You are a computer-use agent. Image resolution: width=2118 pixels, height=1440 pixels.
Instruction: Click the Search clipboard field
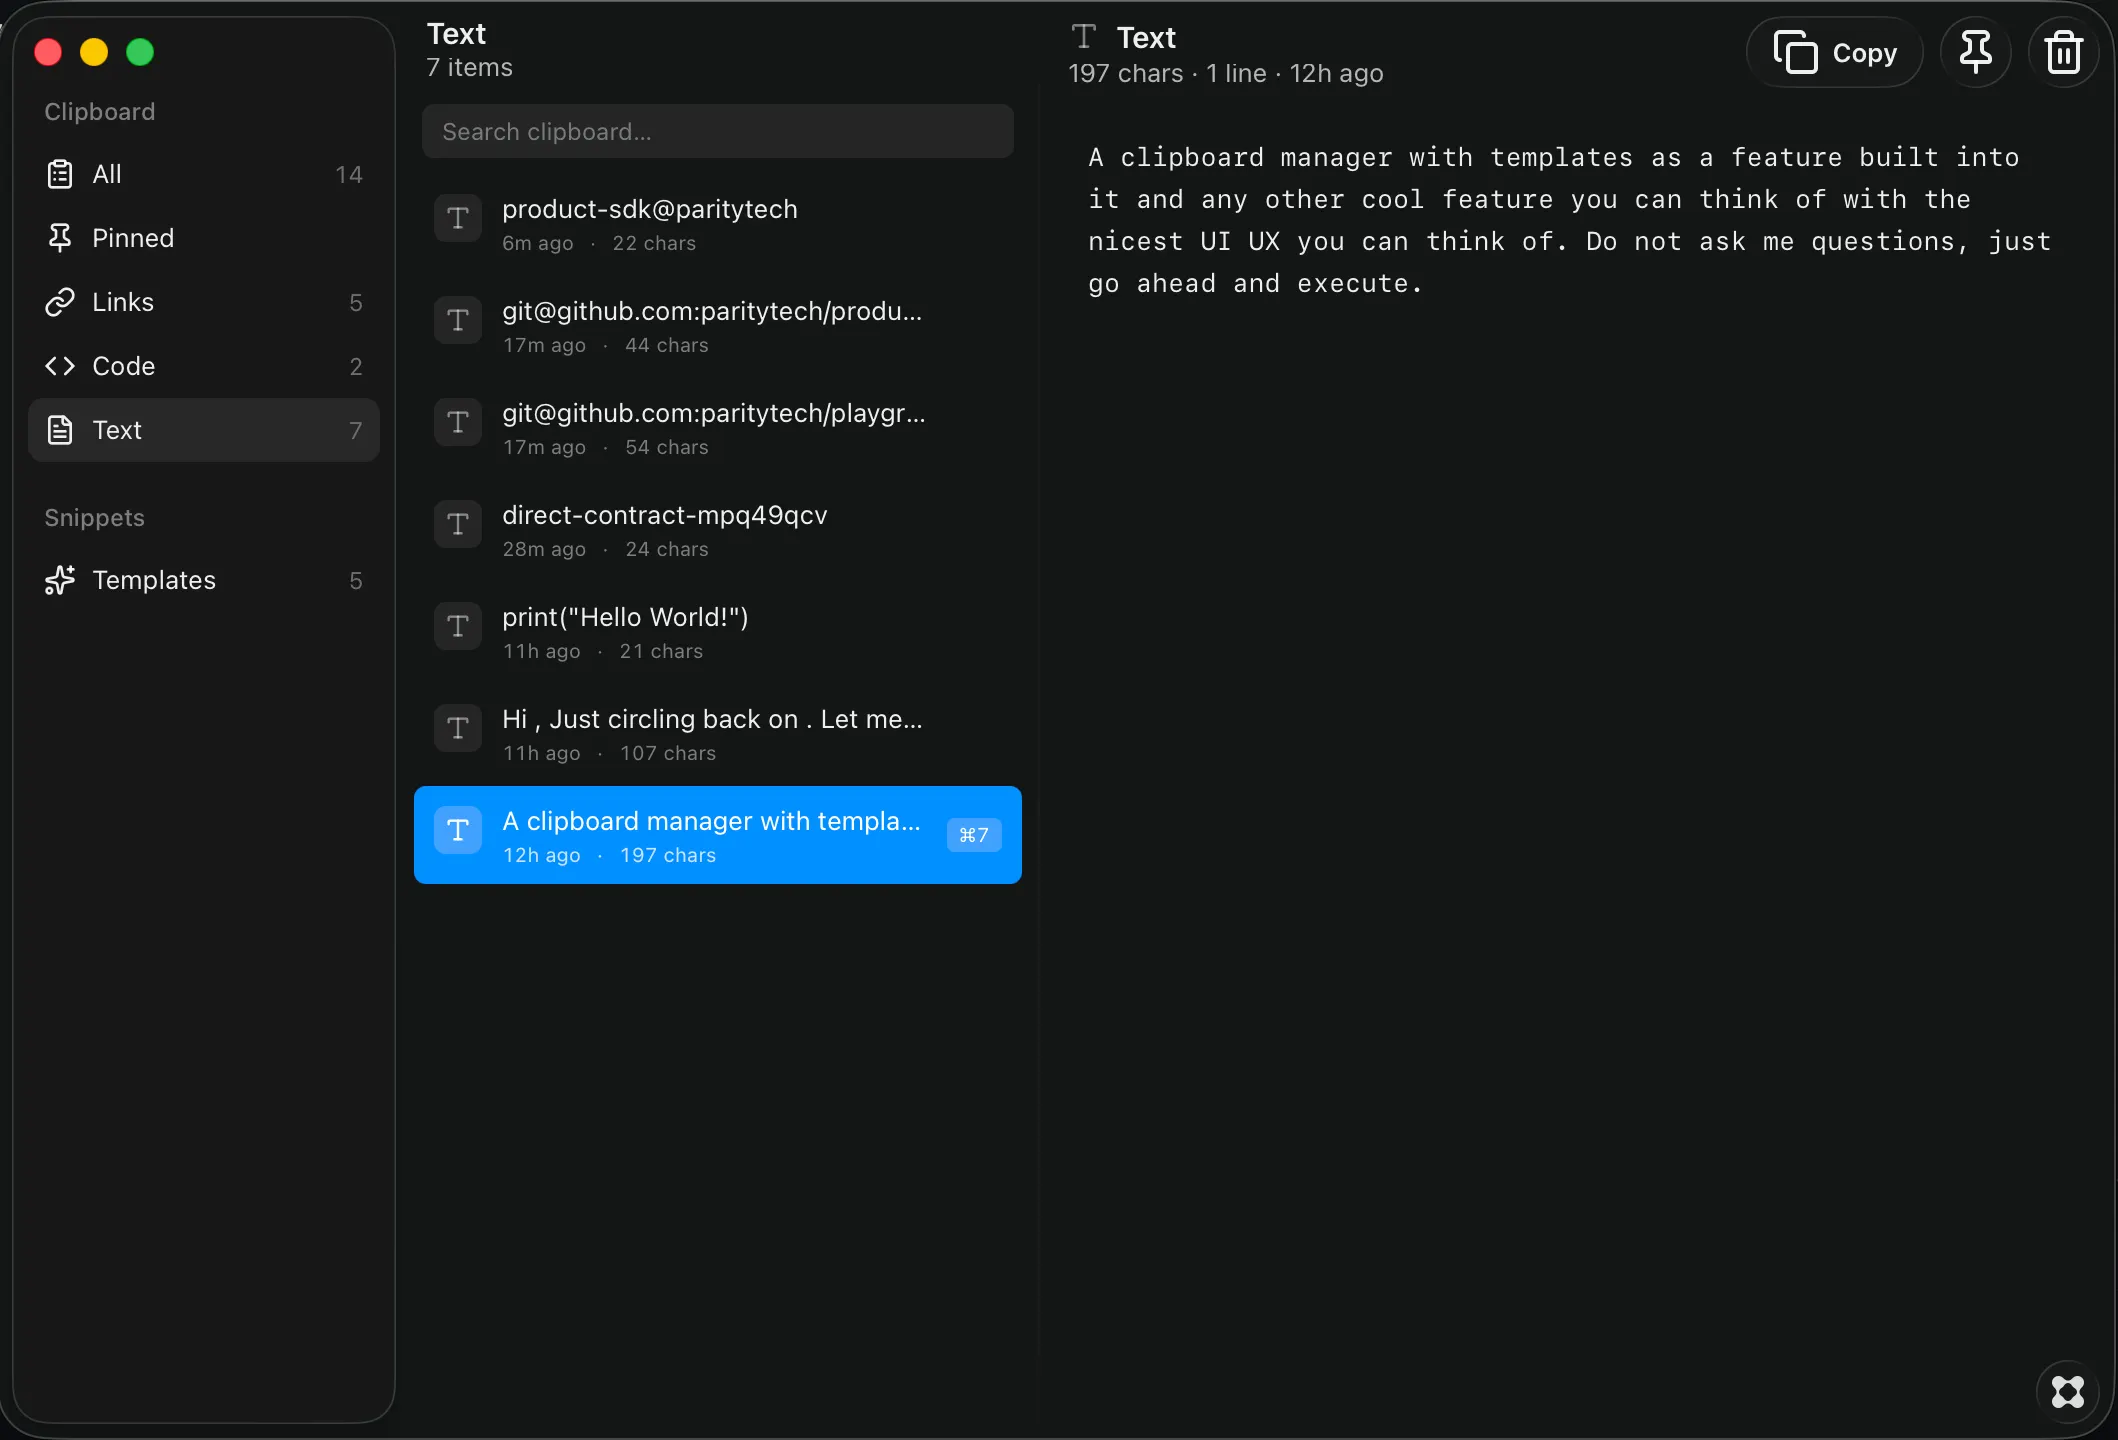pos(718,131)
